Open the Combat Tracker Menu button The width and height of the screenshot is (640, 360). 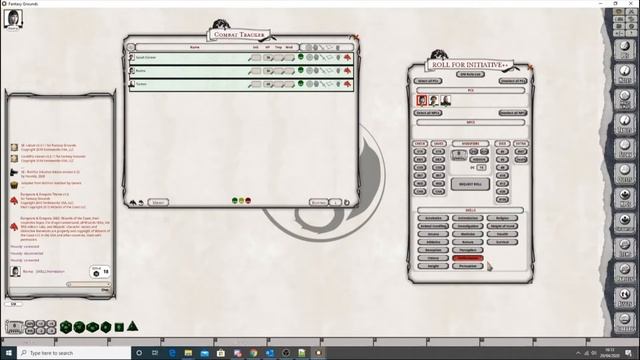pyautogui.click(x=158, y=202)
